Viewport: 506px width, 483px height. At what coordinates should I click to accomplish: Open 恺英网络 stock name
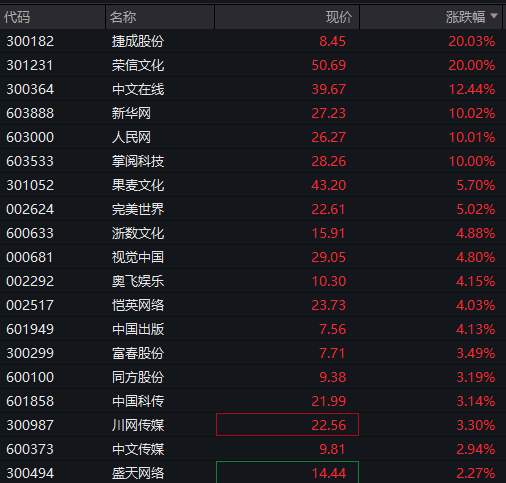click(x=138, y=305)
